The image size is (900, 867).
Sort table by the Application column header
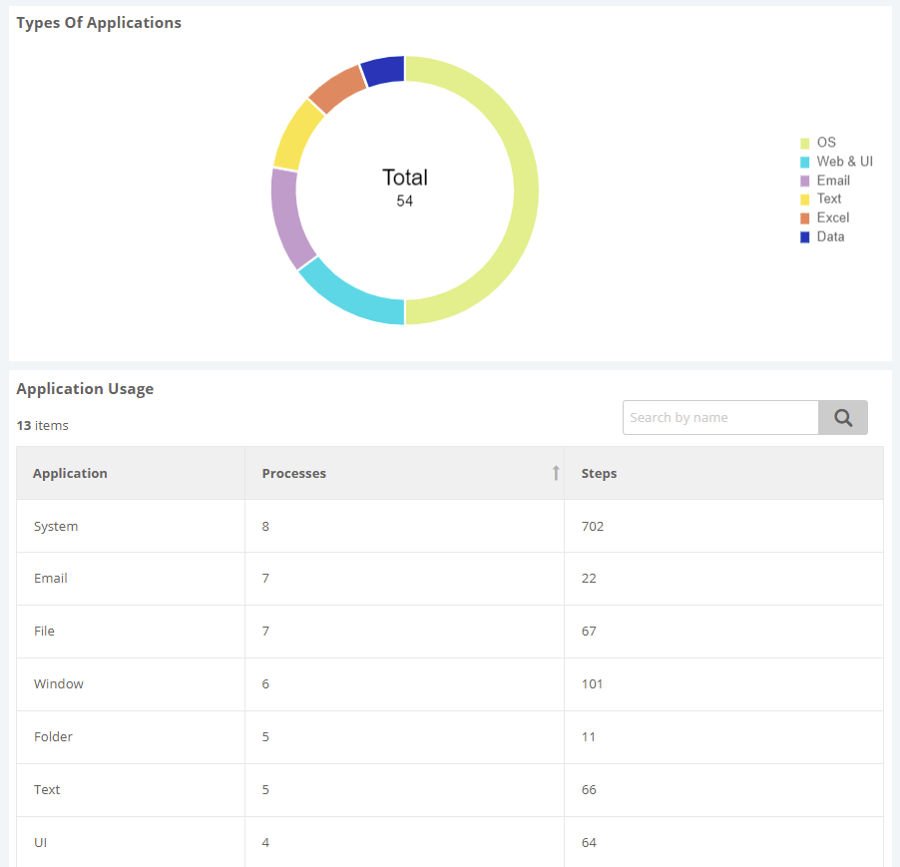pos(70,473)
